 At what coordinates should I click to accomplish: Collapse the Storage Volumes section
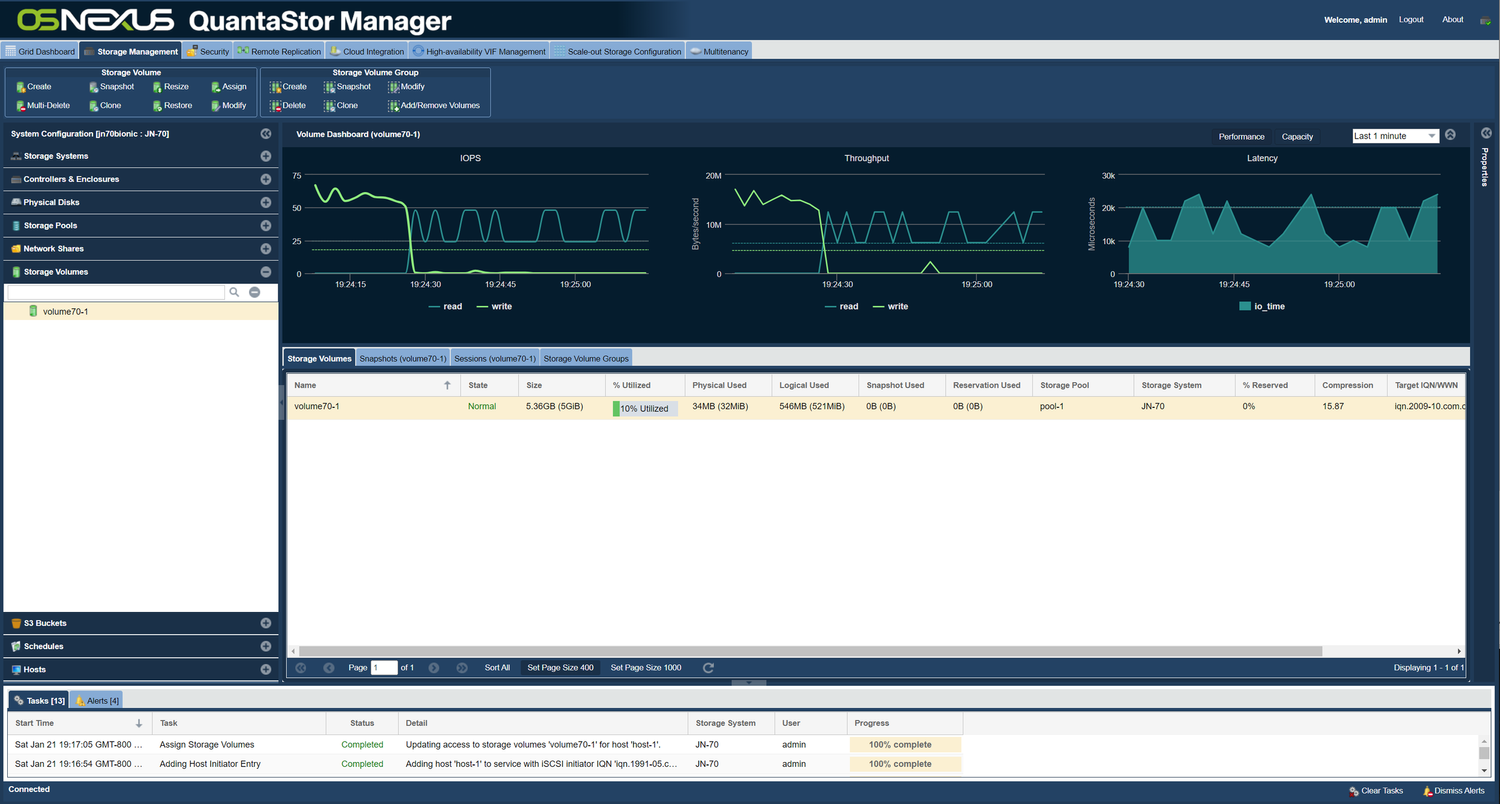[x=265, y=271]
